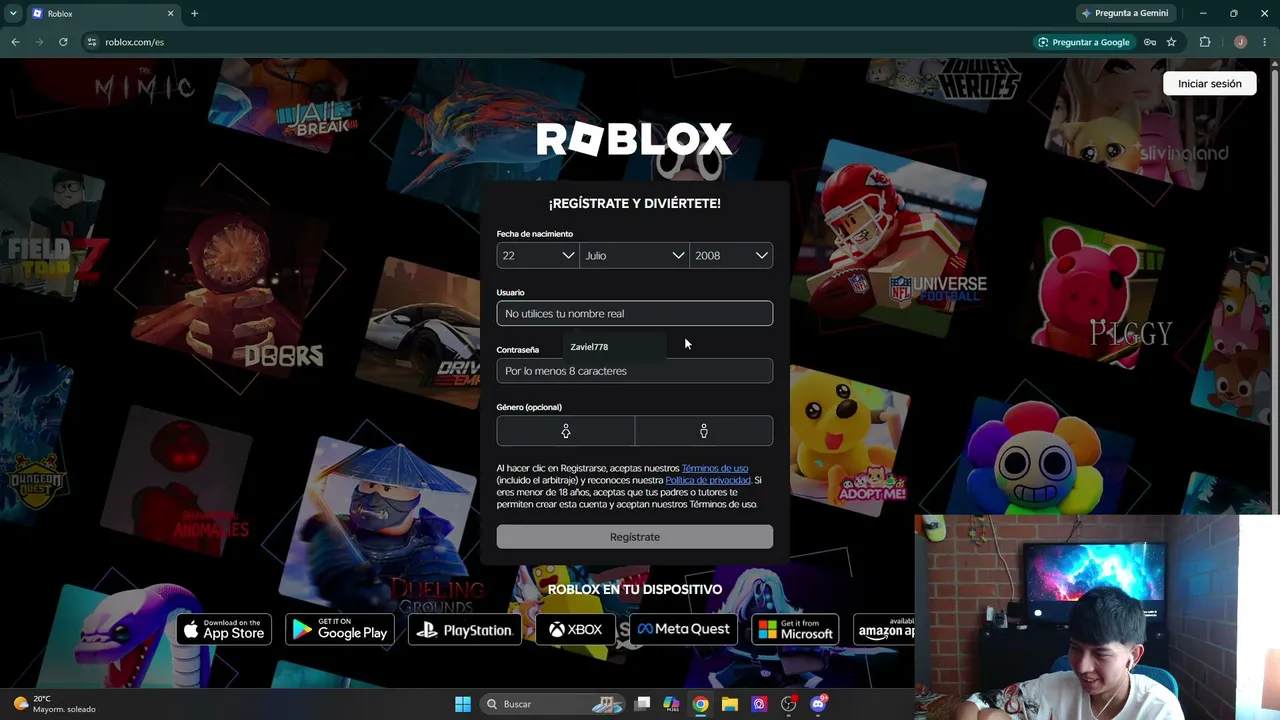Open the birth month dropdown showing Julio

(635, 255)
